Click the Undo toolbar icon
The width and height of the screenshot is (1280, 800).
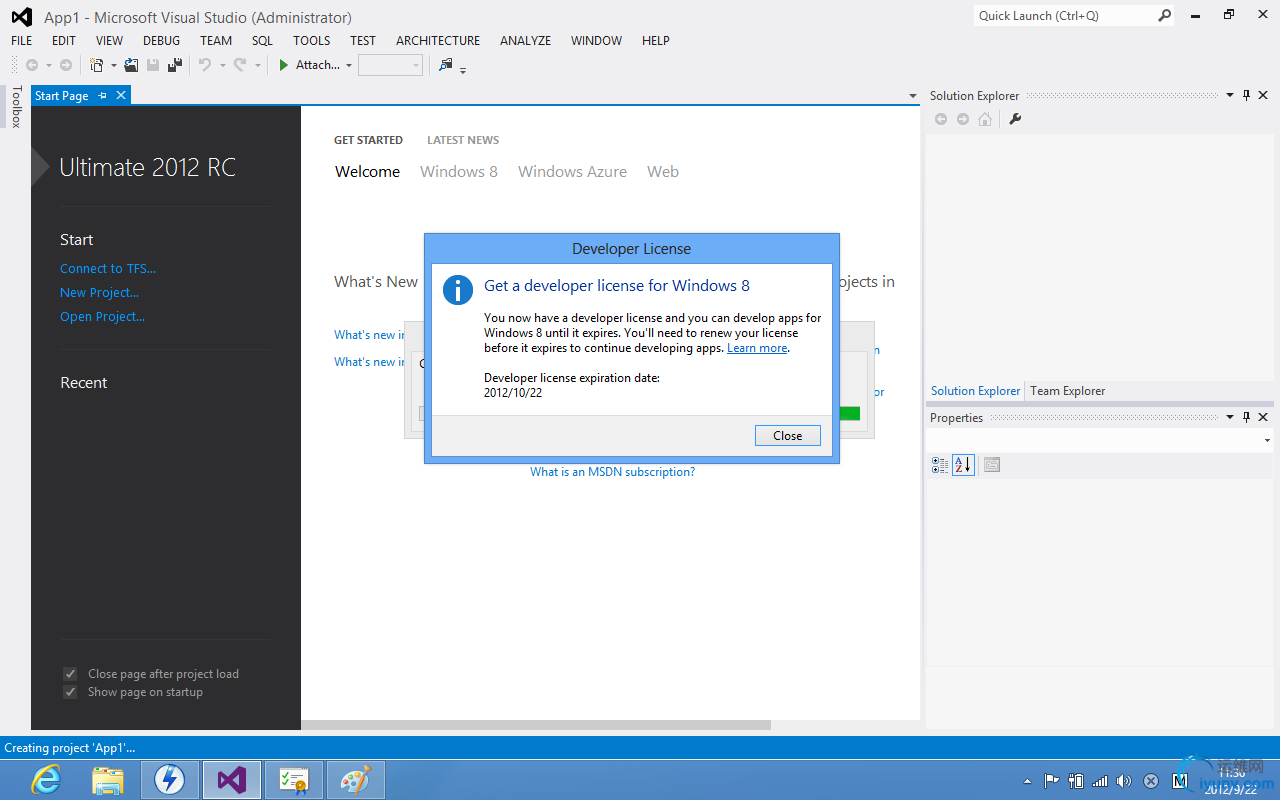[x=205, y=65]
